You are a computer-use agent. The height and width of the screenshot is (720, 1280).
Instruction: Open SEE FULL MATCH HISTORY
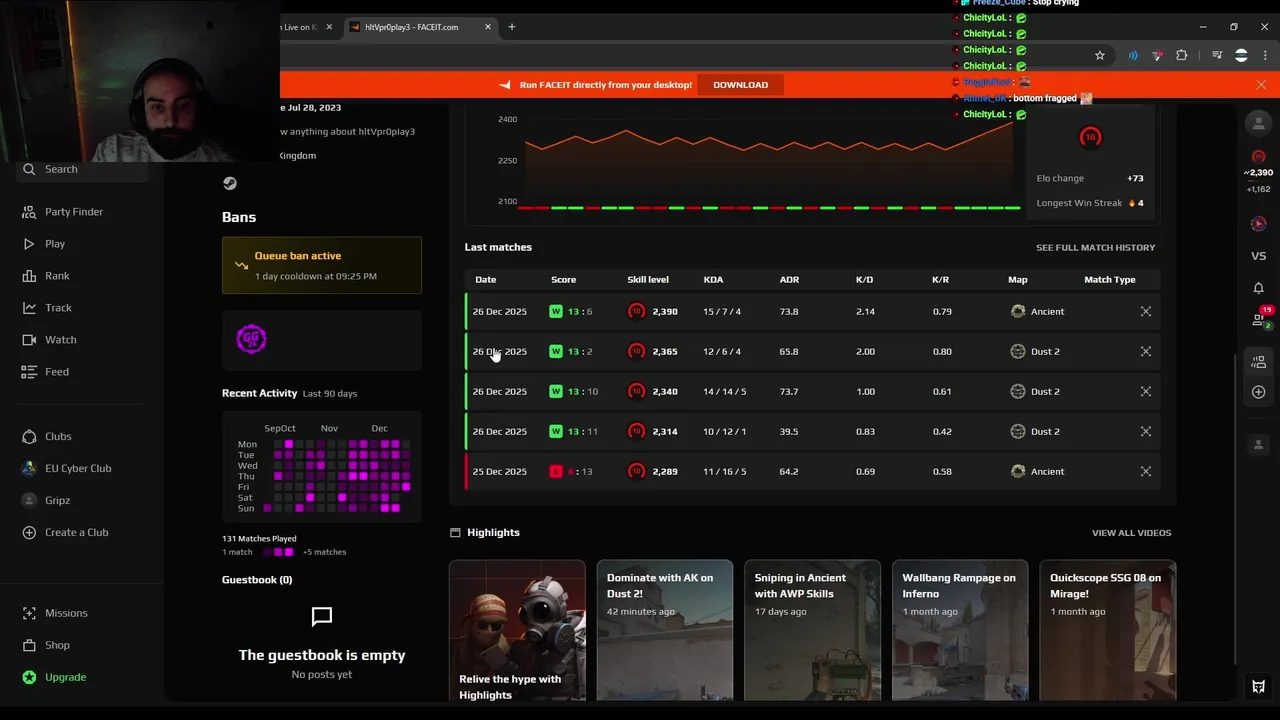pos(1095,247)
